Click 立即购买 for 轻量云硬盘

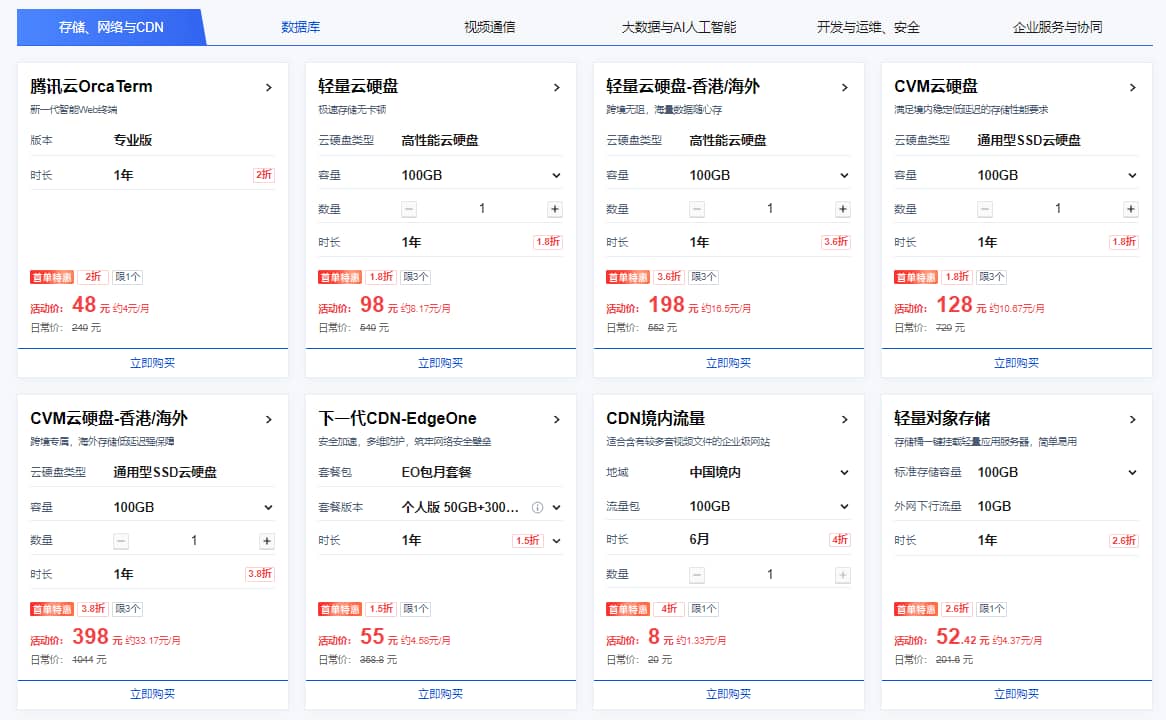440,363
